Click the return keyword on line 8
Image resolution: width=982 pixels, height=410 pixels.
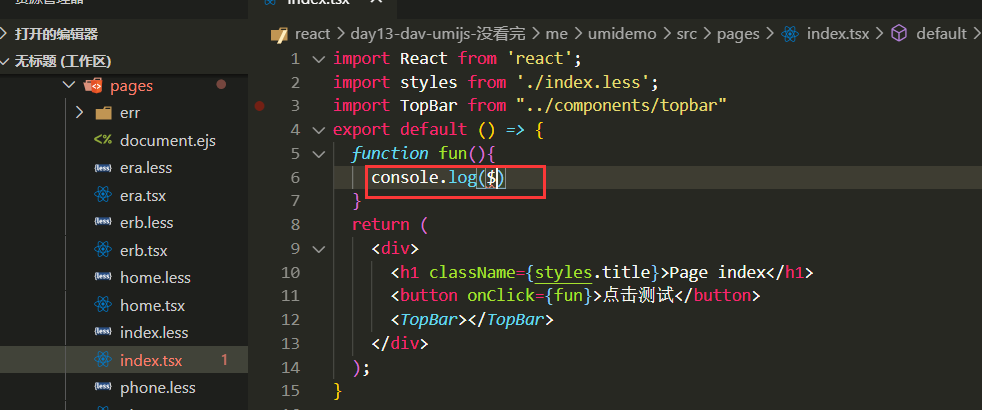click(381, 225)
